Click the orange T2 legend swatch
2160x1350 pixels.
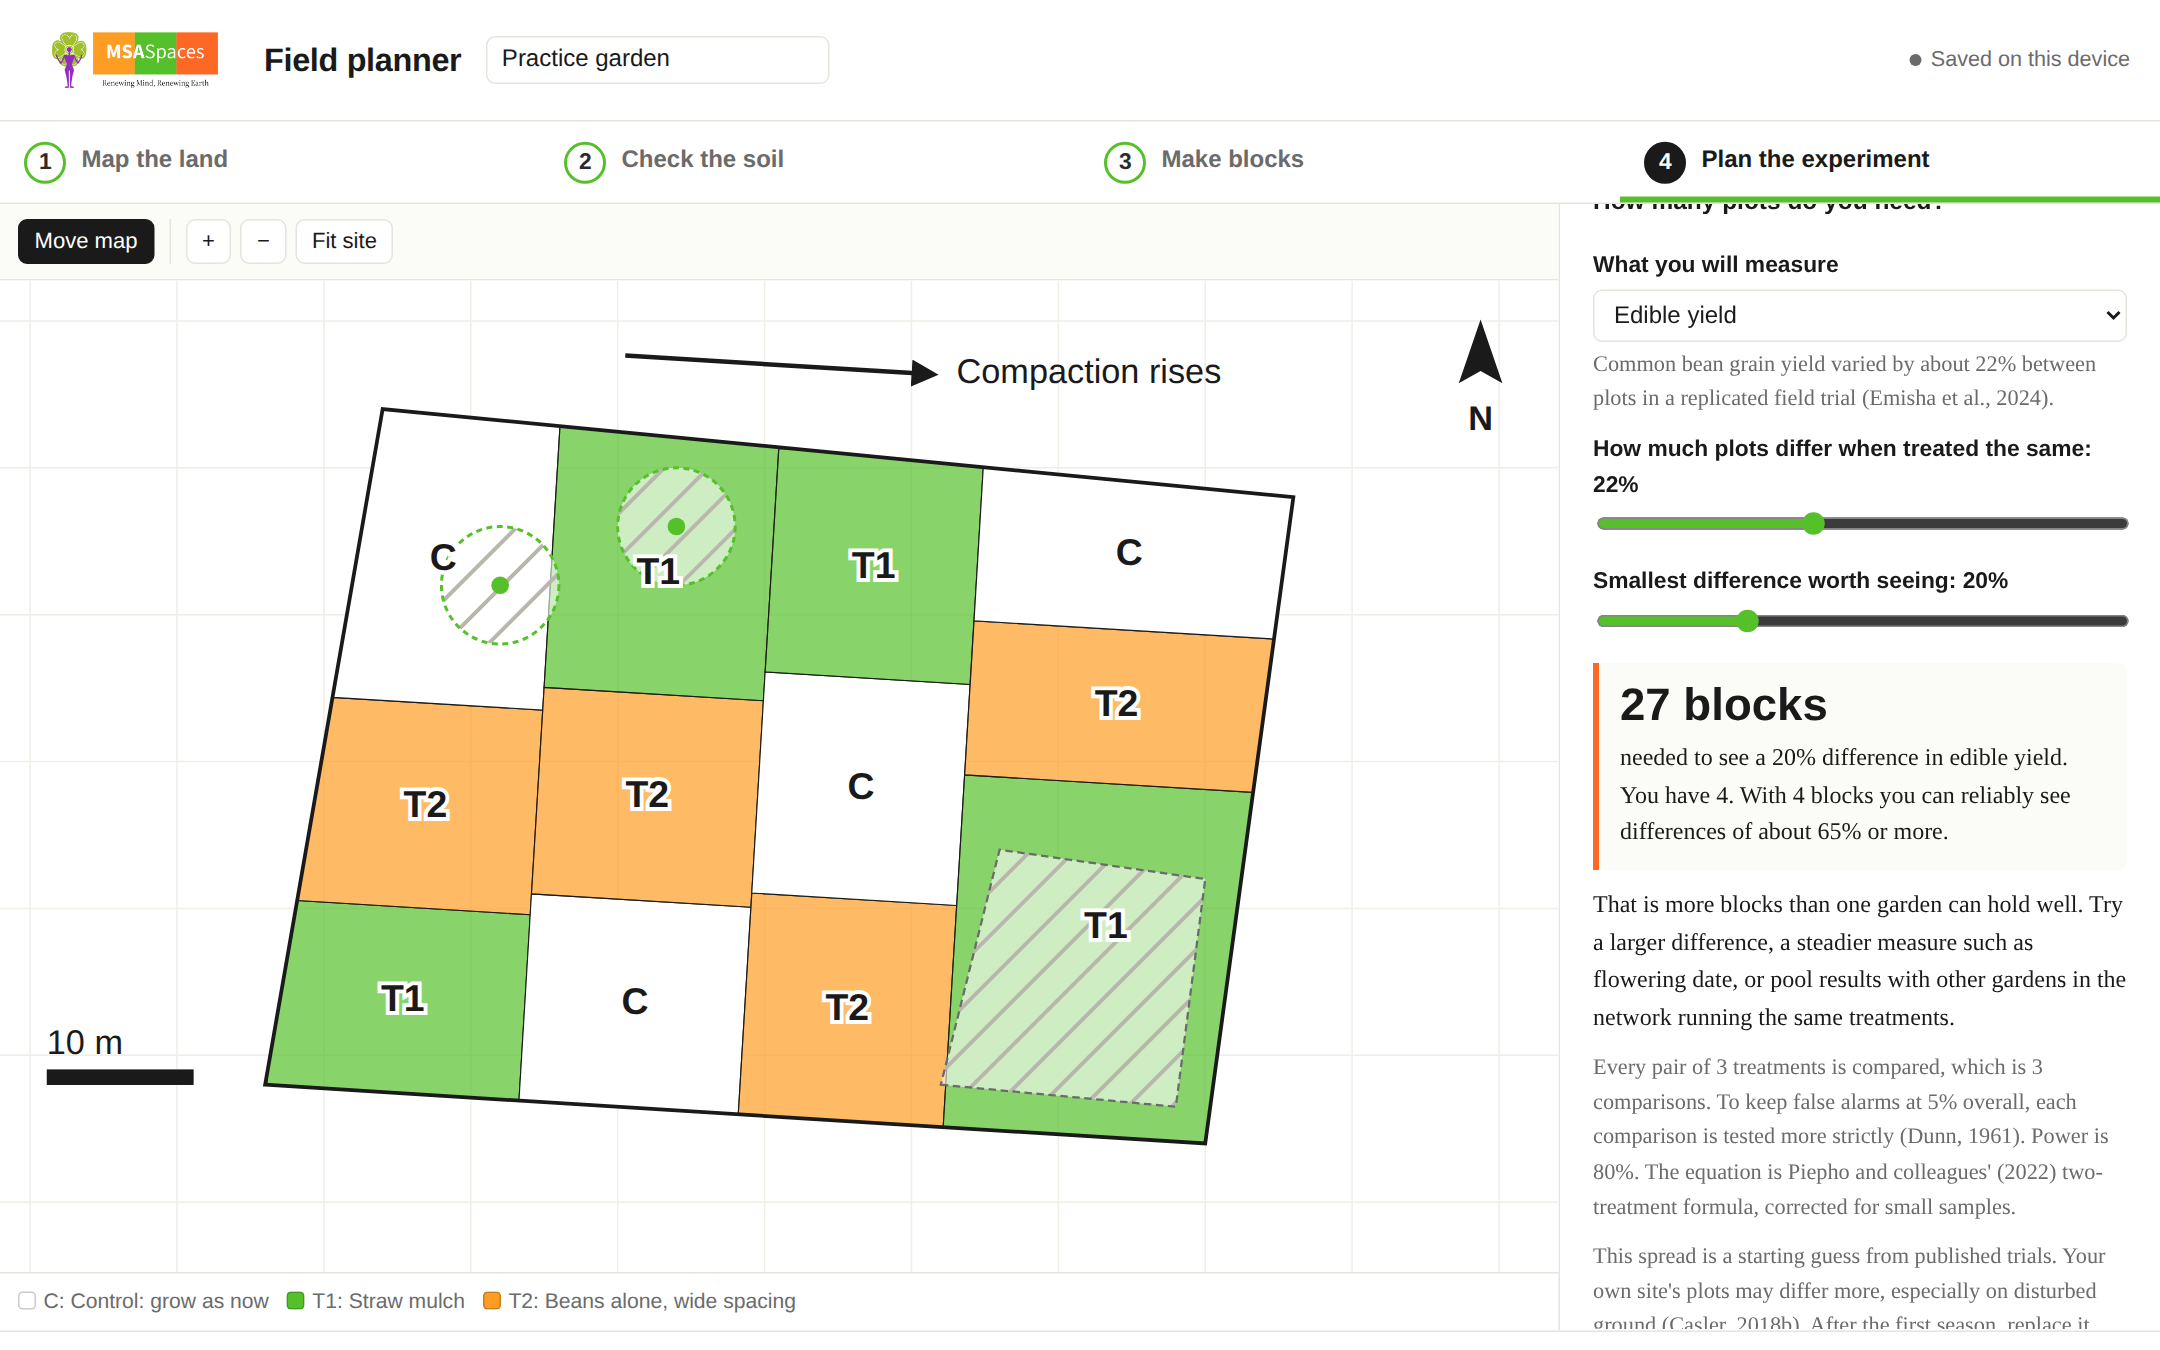491,1300
